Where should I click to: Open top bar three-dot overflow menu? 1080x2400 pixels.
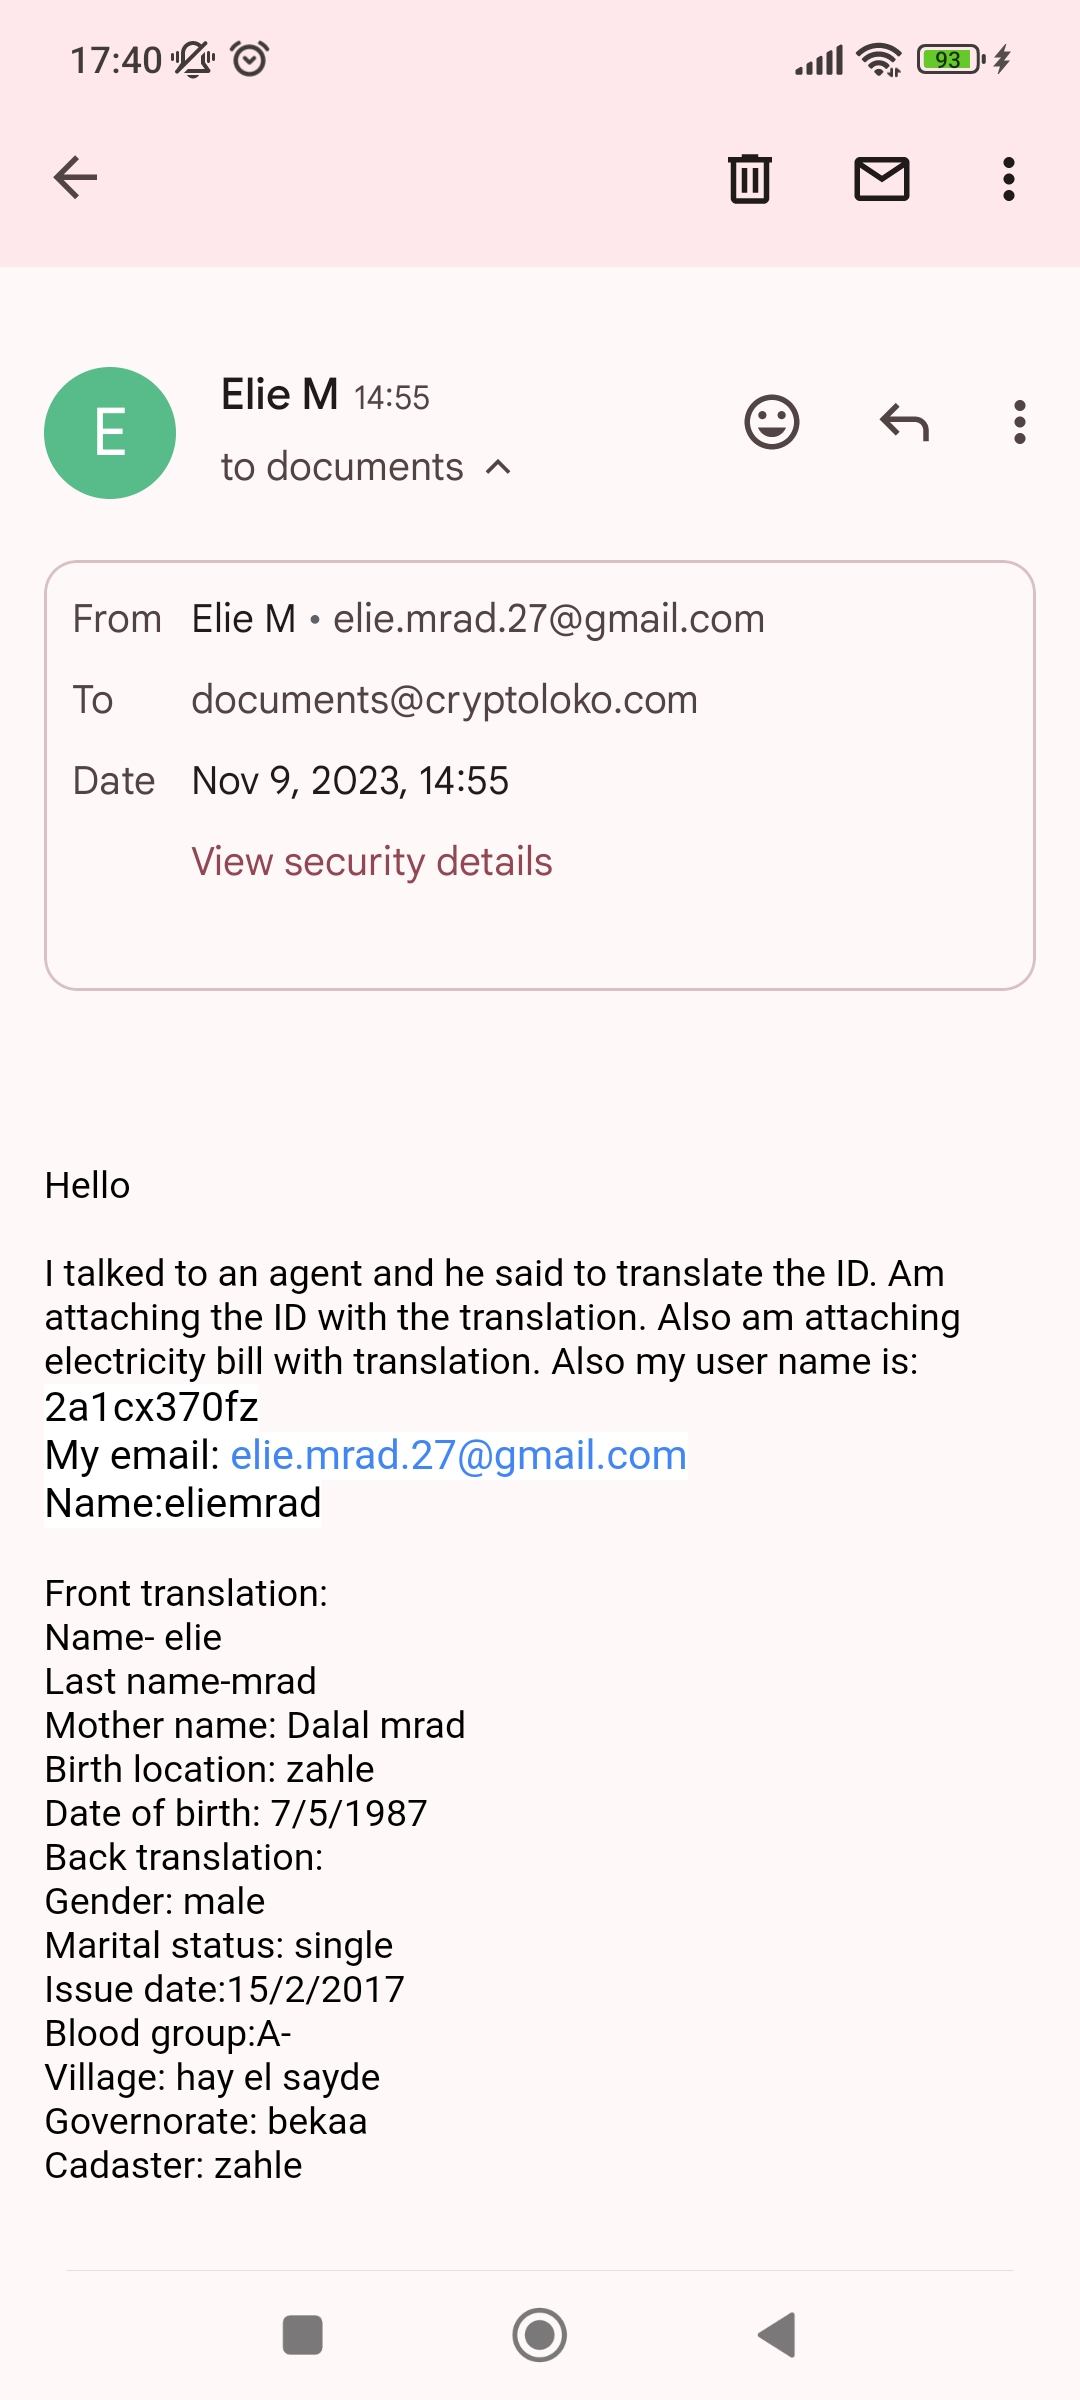coord(1008,179)
